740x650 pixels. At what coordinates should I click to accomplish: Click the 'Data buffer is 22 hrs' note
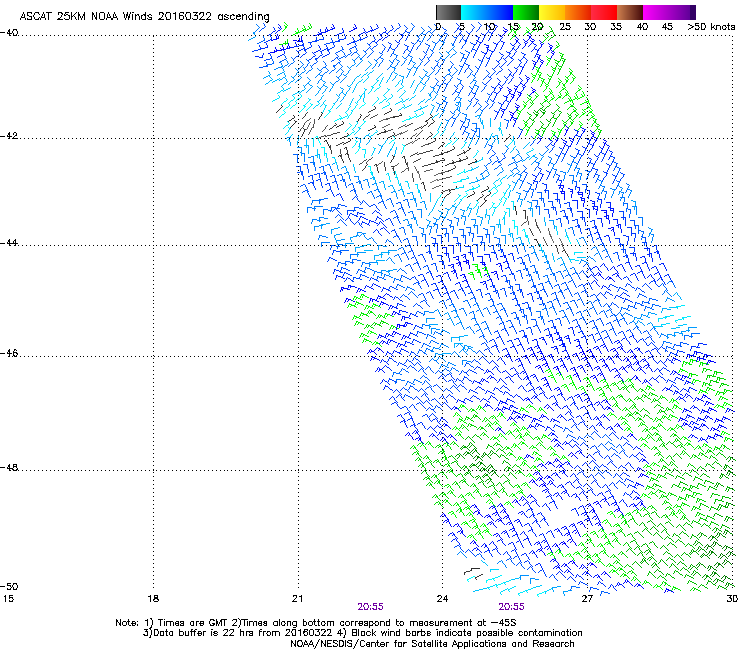tap(362, 633)
